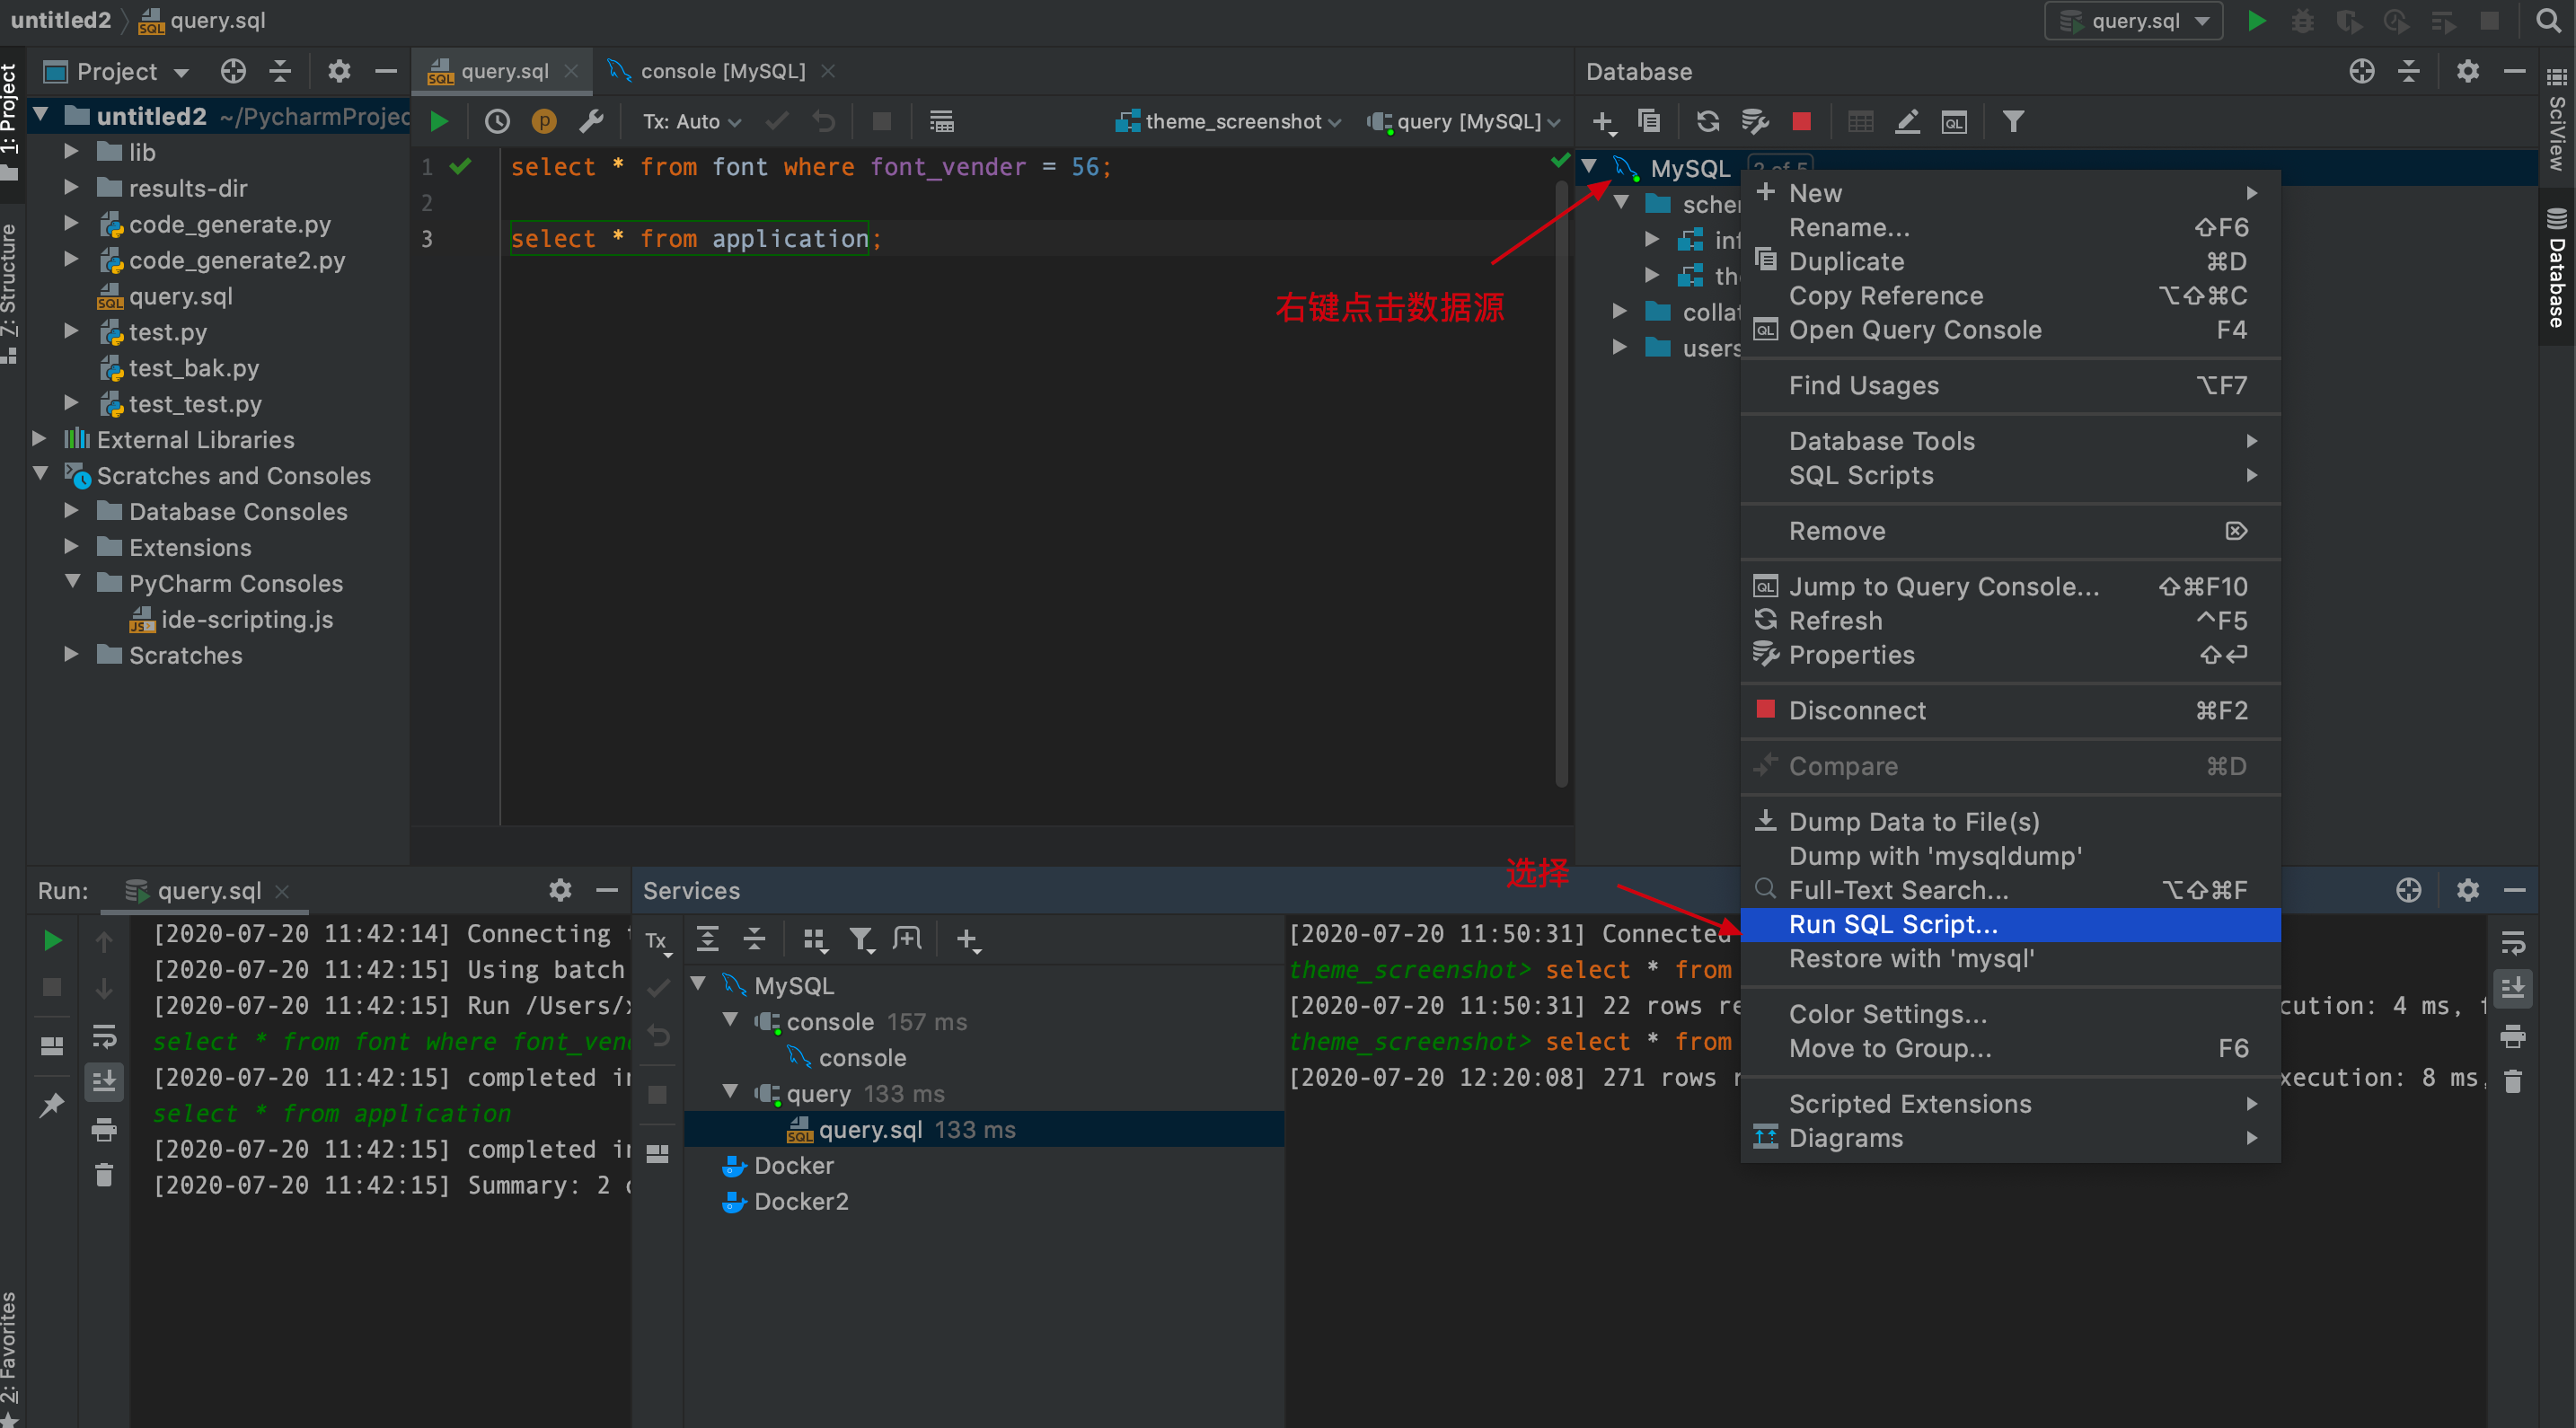This screenshot has height=1428, width=2576.
Task: Select code_generate.py in project tree
Action: click(x=229, y=225)
